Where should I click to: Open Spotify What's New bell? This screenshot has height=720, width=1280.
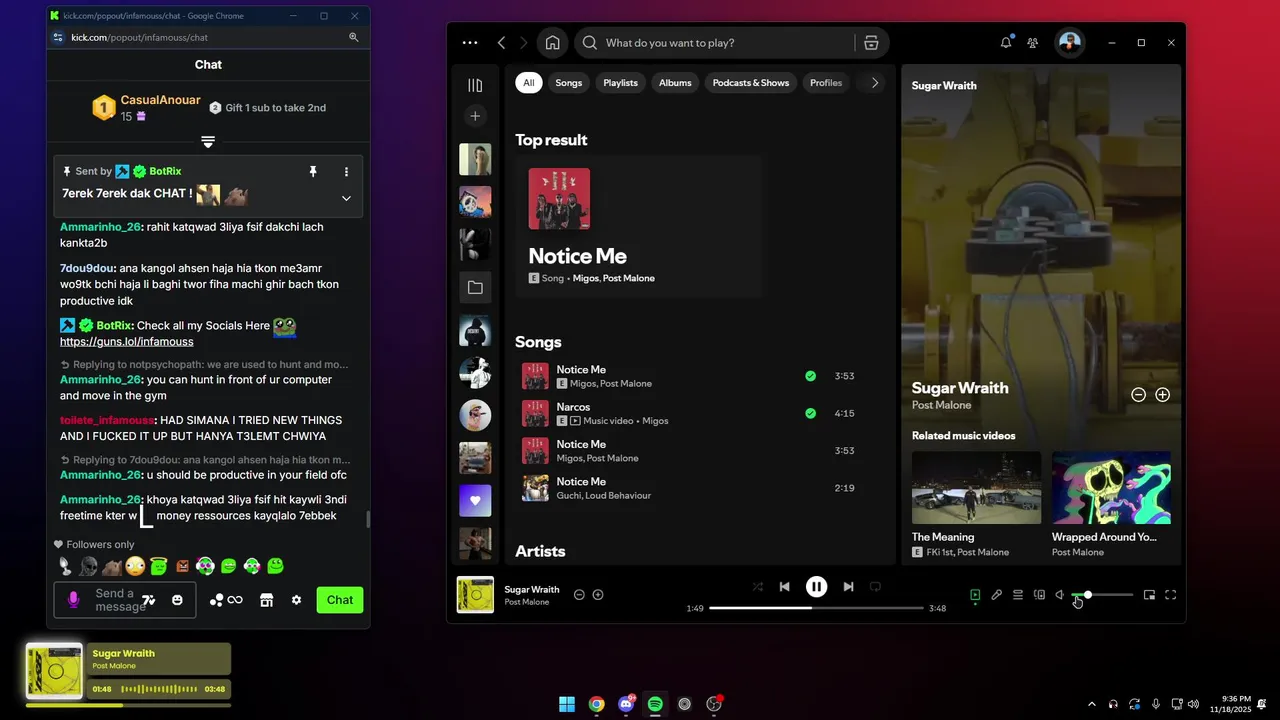tap(1006, 43)
